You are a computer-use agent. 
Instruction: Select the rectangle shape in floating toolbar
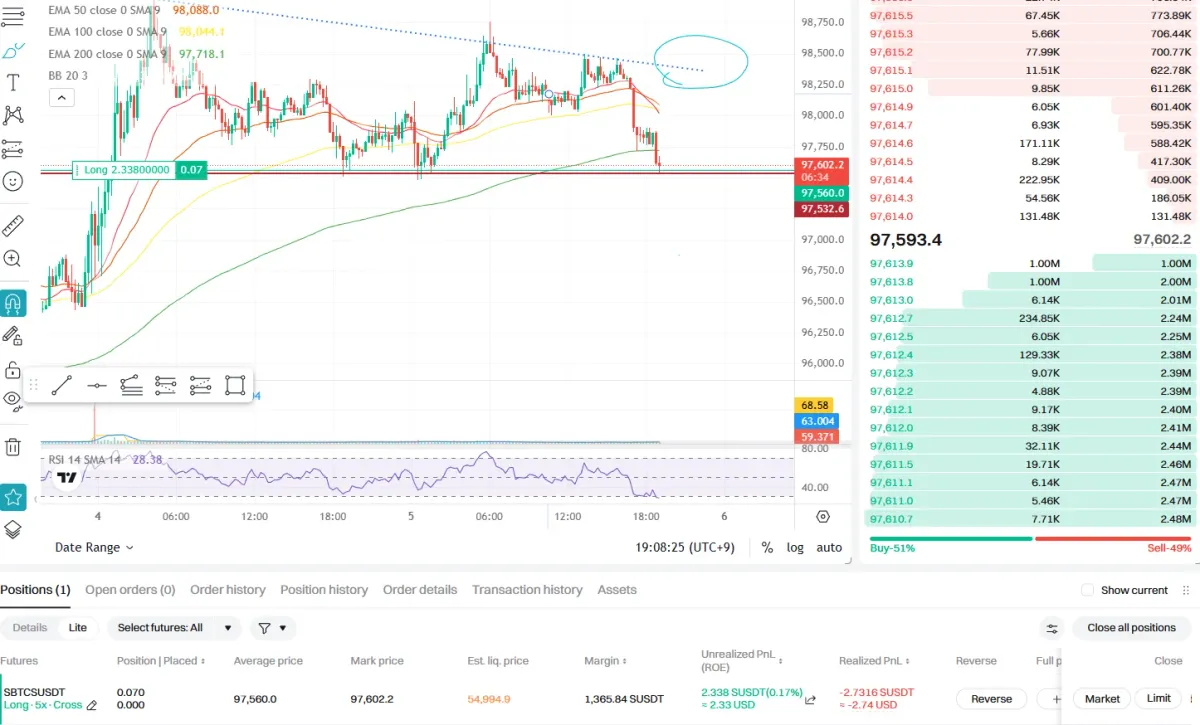click(235, 385)
